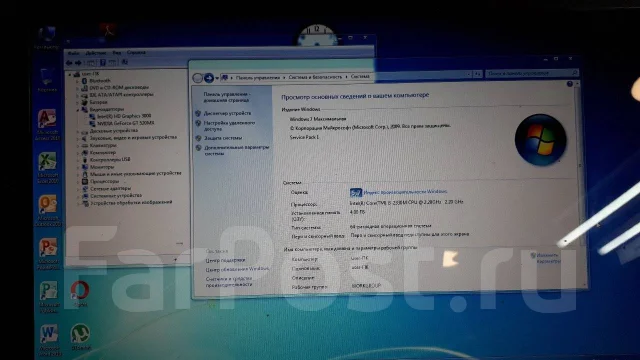Image resolution: width=640 pixels, height=360 pixels.
Task: Open the Microsoft Word desktop shortcut
Action: pos(49,340)
